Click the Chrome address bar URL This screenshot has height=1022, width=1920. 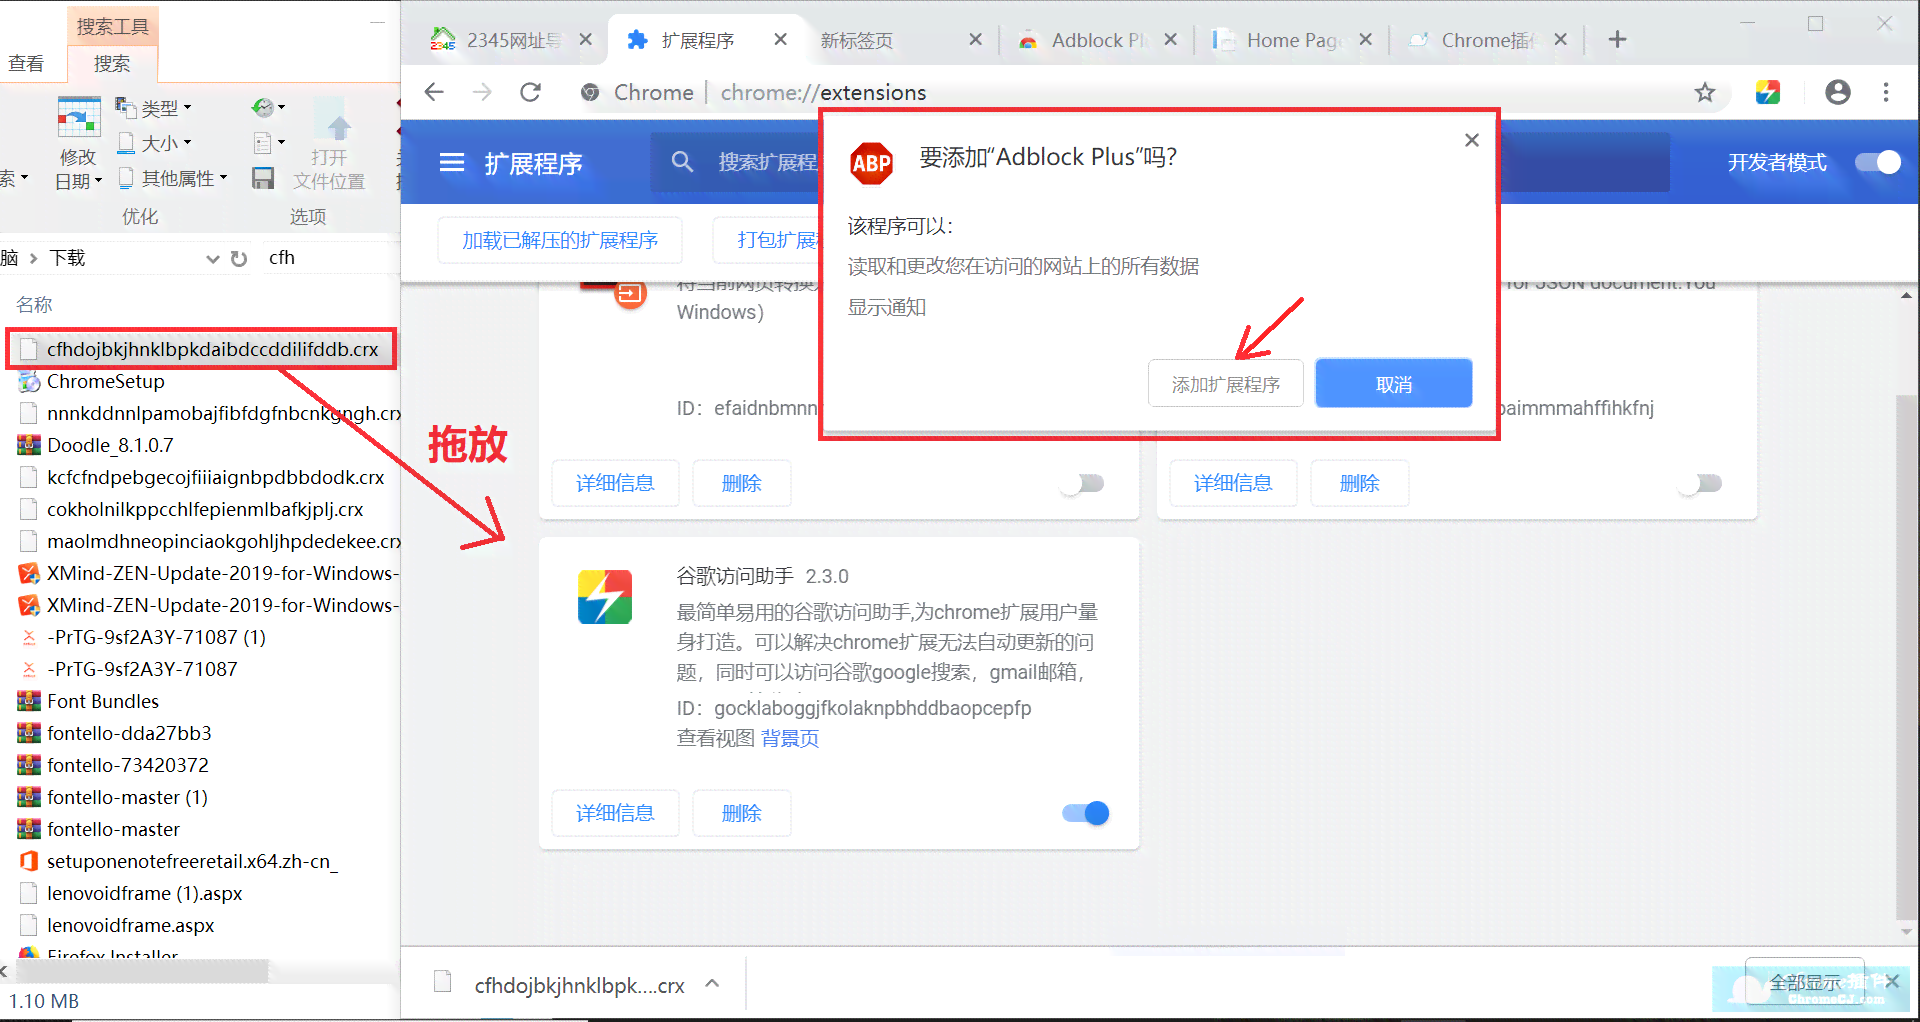[x=824, y=92]
